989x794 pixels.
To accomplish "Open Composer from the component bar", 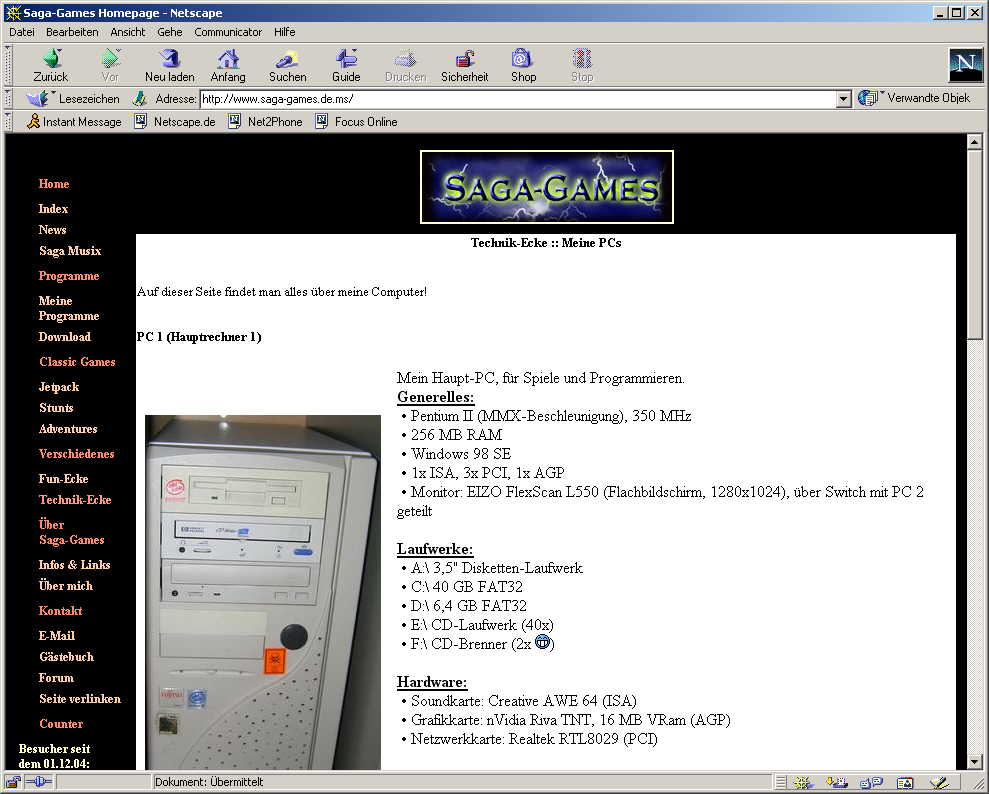I will (x=939, y=783).
